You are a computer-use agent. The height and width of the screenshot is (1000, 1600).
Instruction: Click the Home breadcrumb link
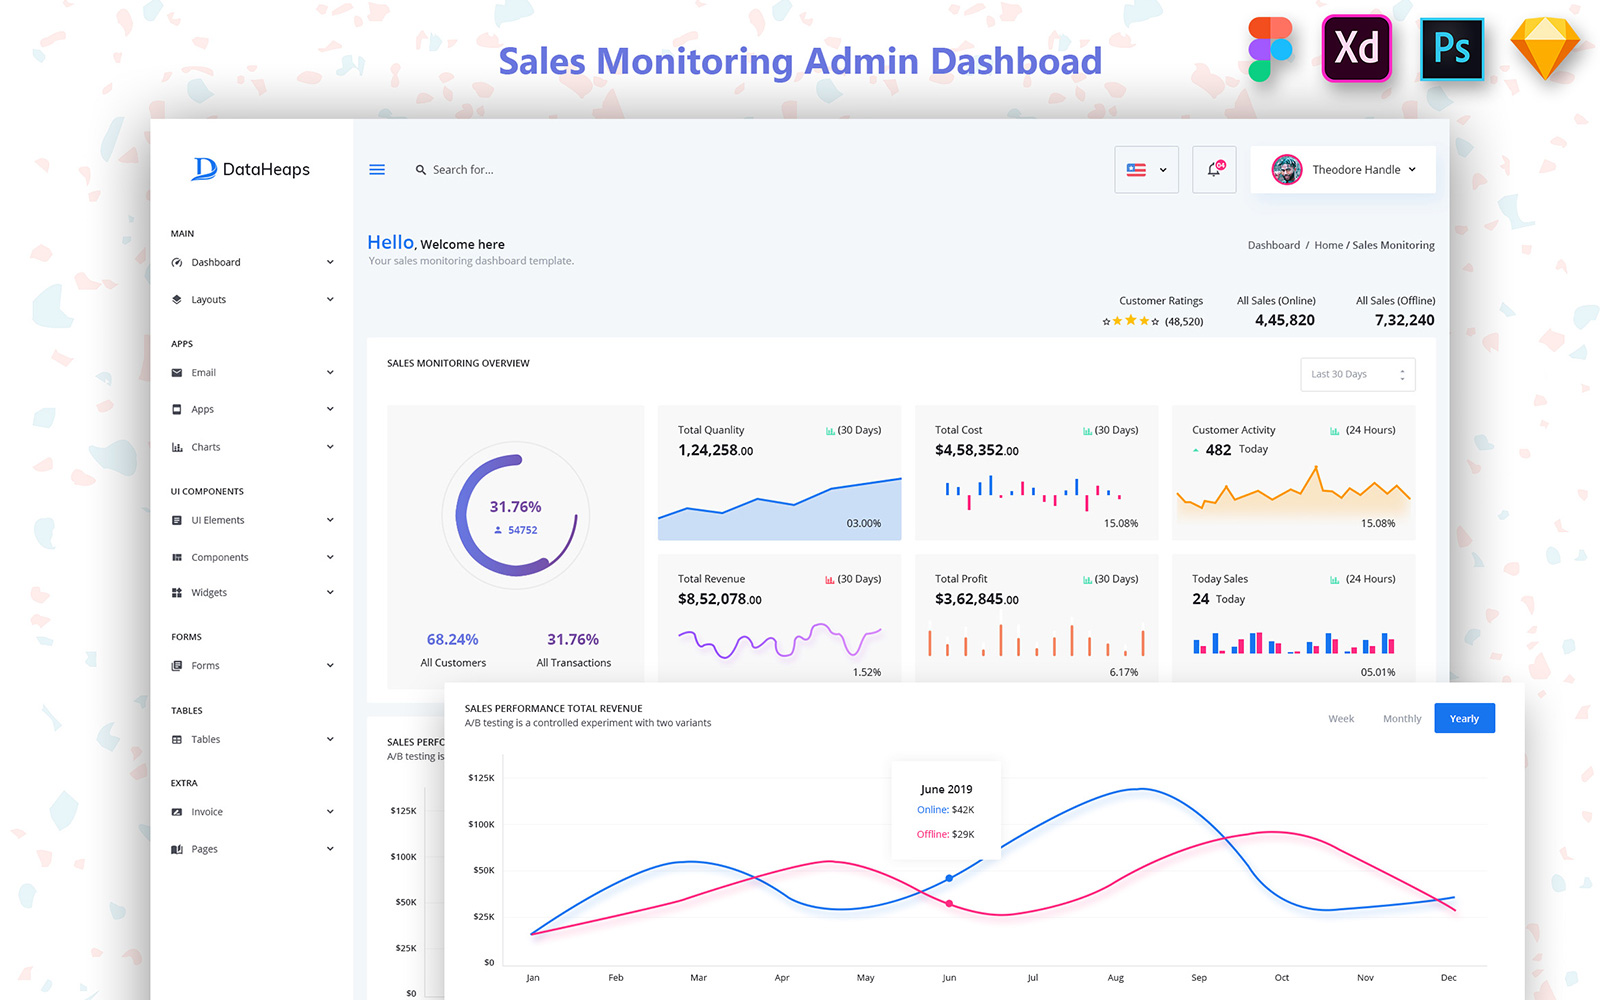1328,245
